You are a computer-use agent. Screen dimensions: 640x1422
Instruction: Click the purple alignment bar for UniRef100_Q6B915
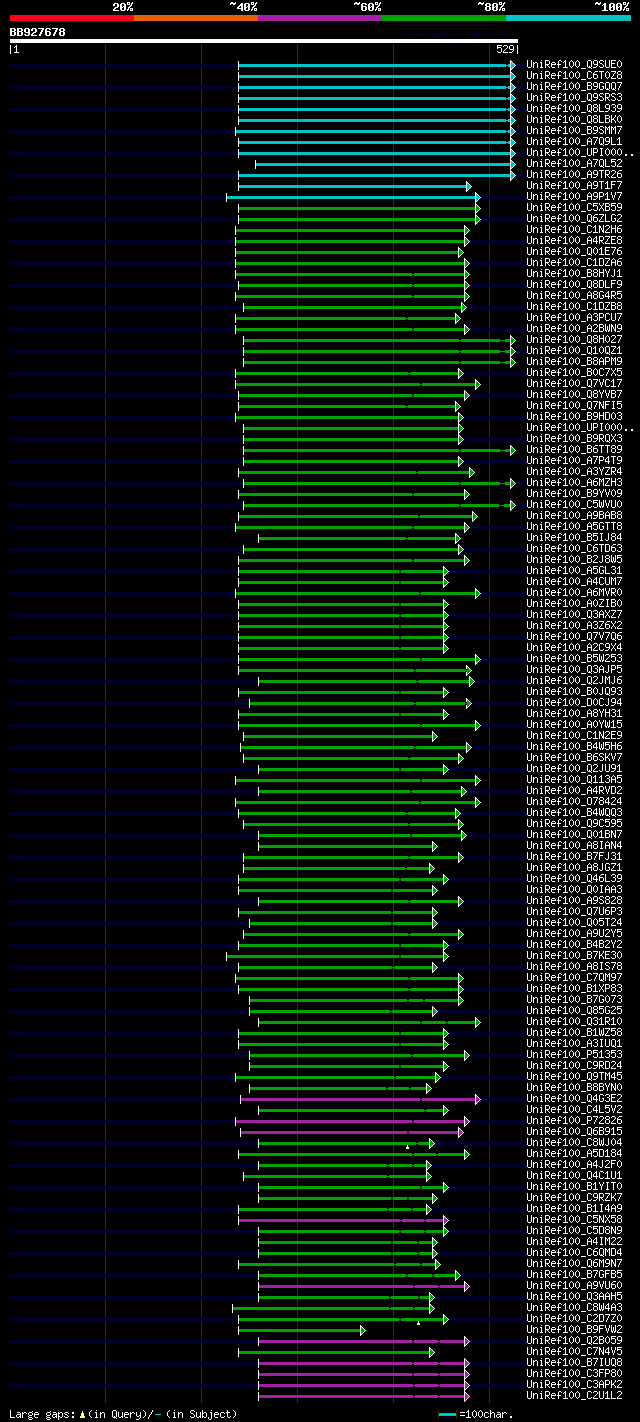click(352, 1132)
